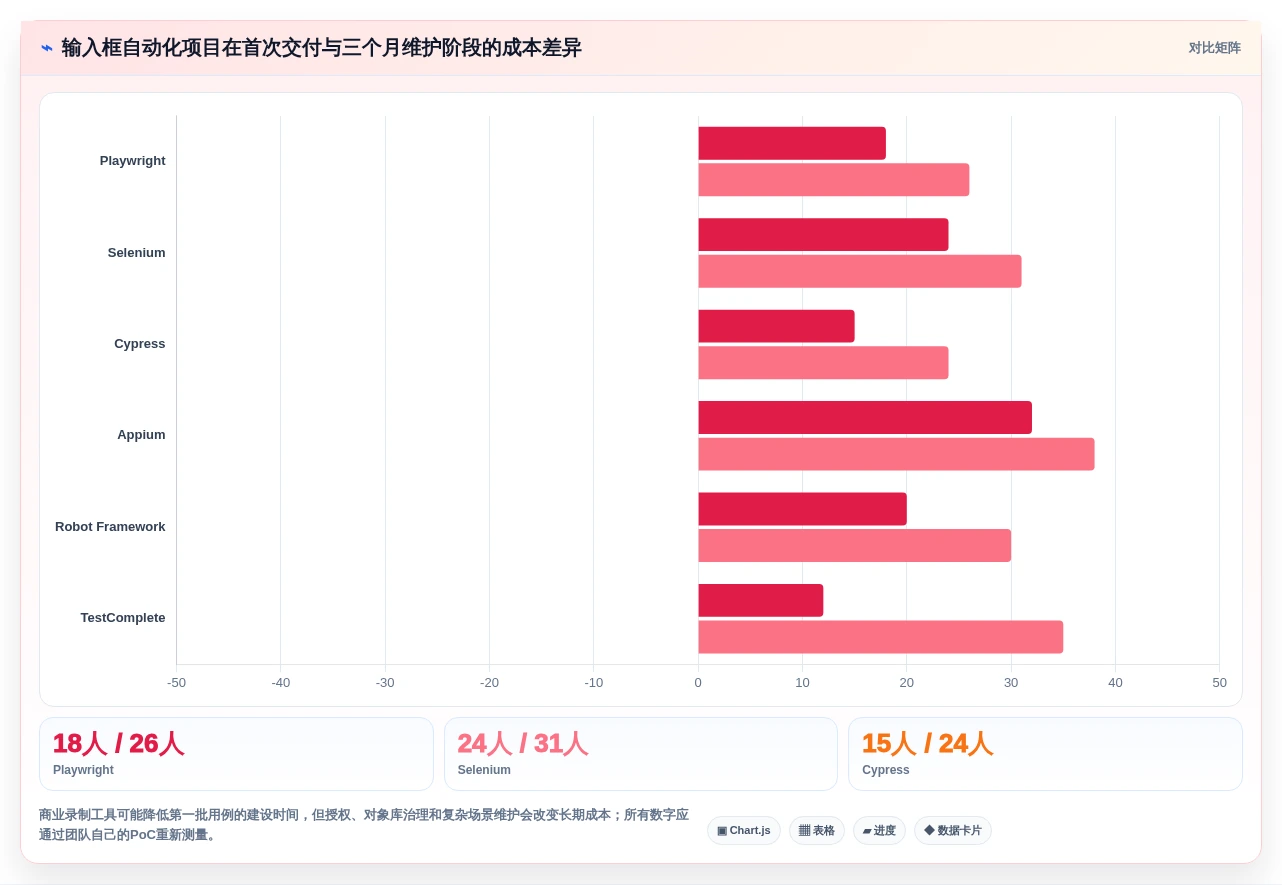1282x885 pixels.
Task: Click the Cypress dark red bar
Action: tap(776, 326)
